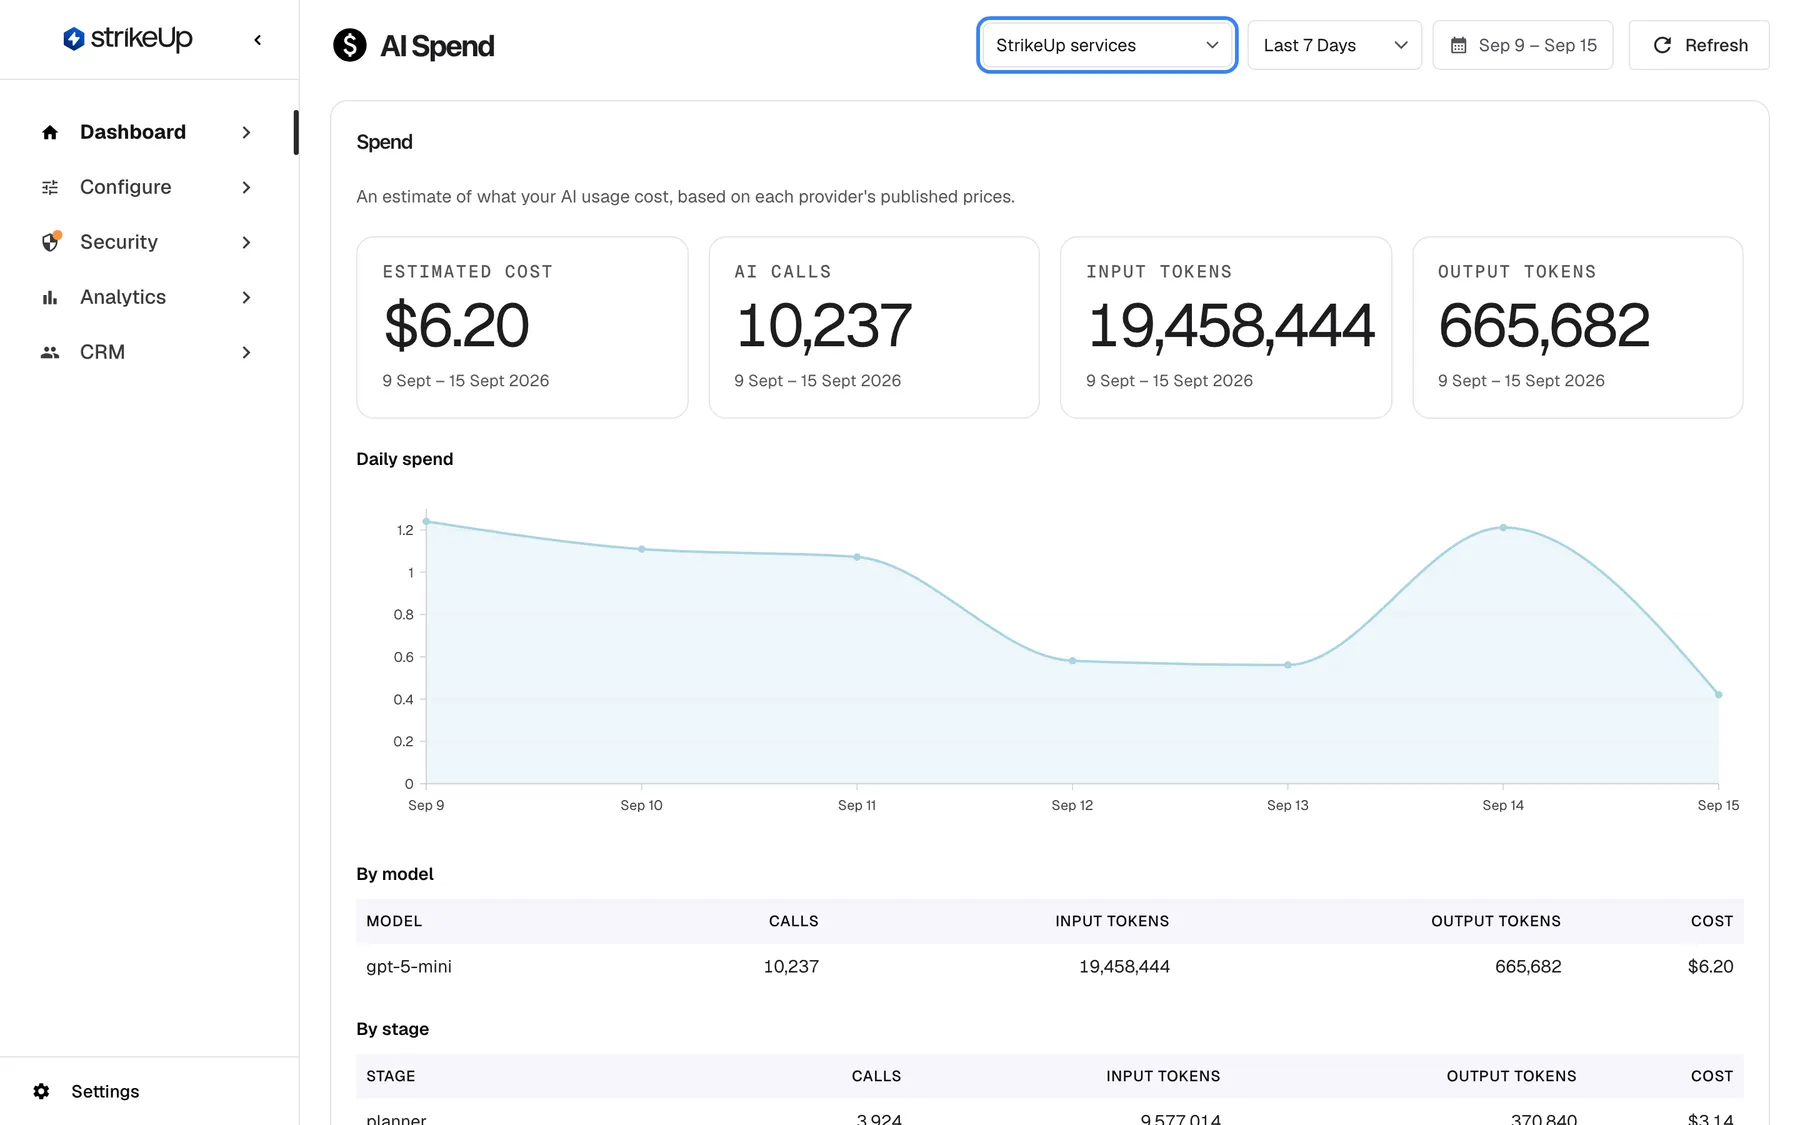Open the CRM menu item

[x=147, y=352]
